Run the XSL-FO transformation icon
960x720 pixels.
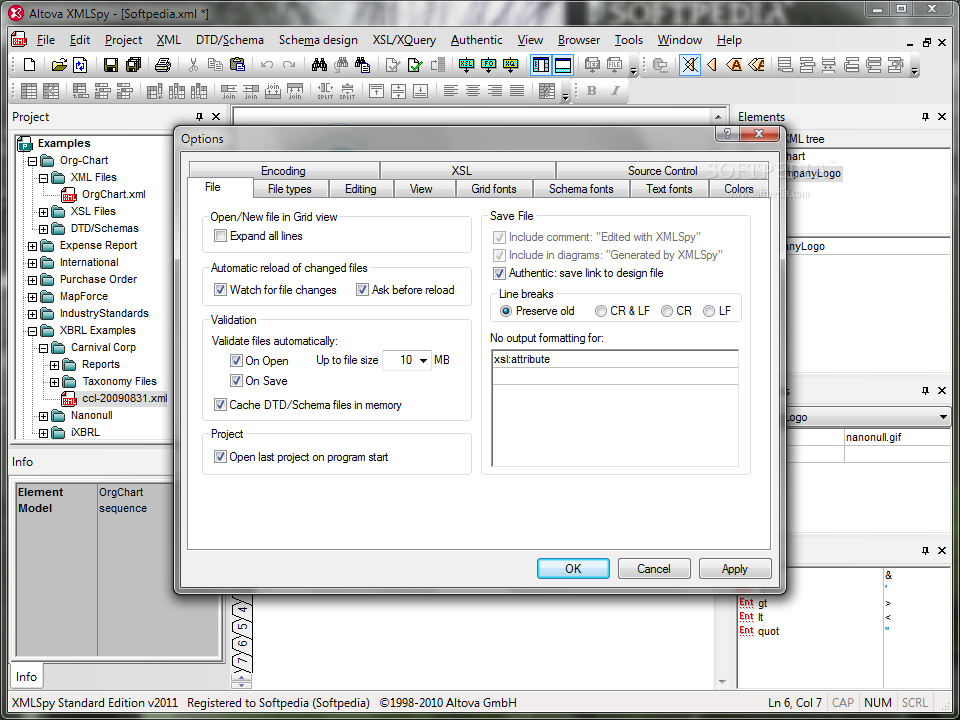click(489, 64)
